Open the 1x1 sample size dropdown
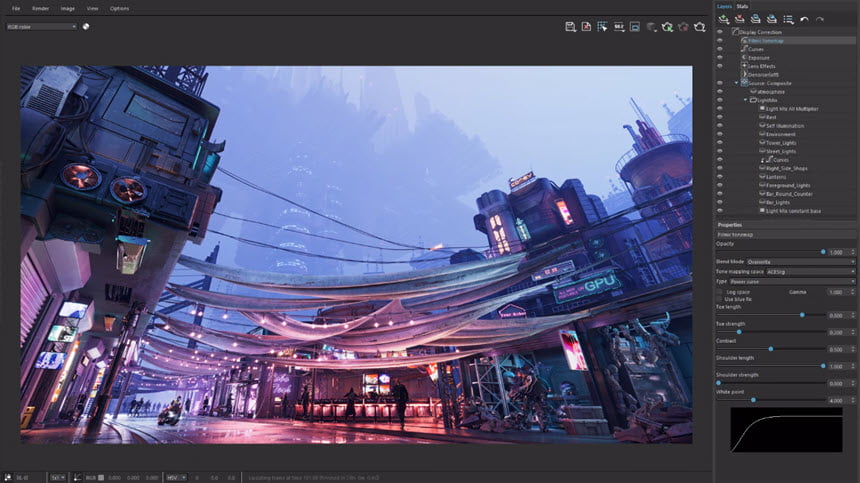 click(x=58, y=478)
